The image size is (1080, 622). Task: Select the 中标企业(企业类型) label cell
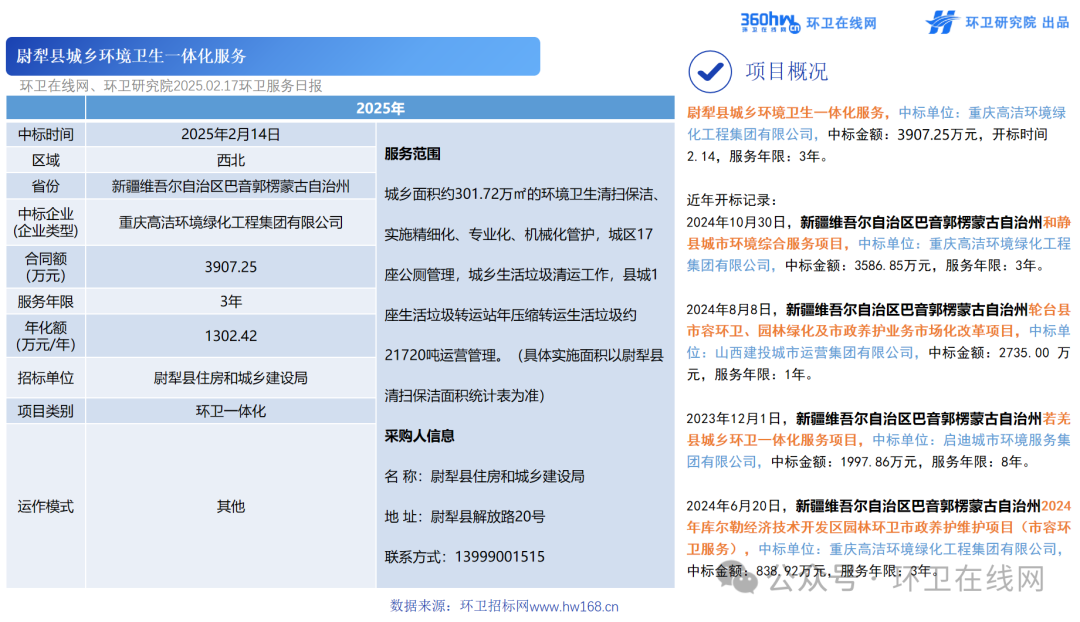pos(45,222)
